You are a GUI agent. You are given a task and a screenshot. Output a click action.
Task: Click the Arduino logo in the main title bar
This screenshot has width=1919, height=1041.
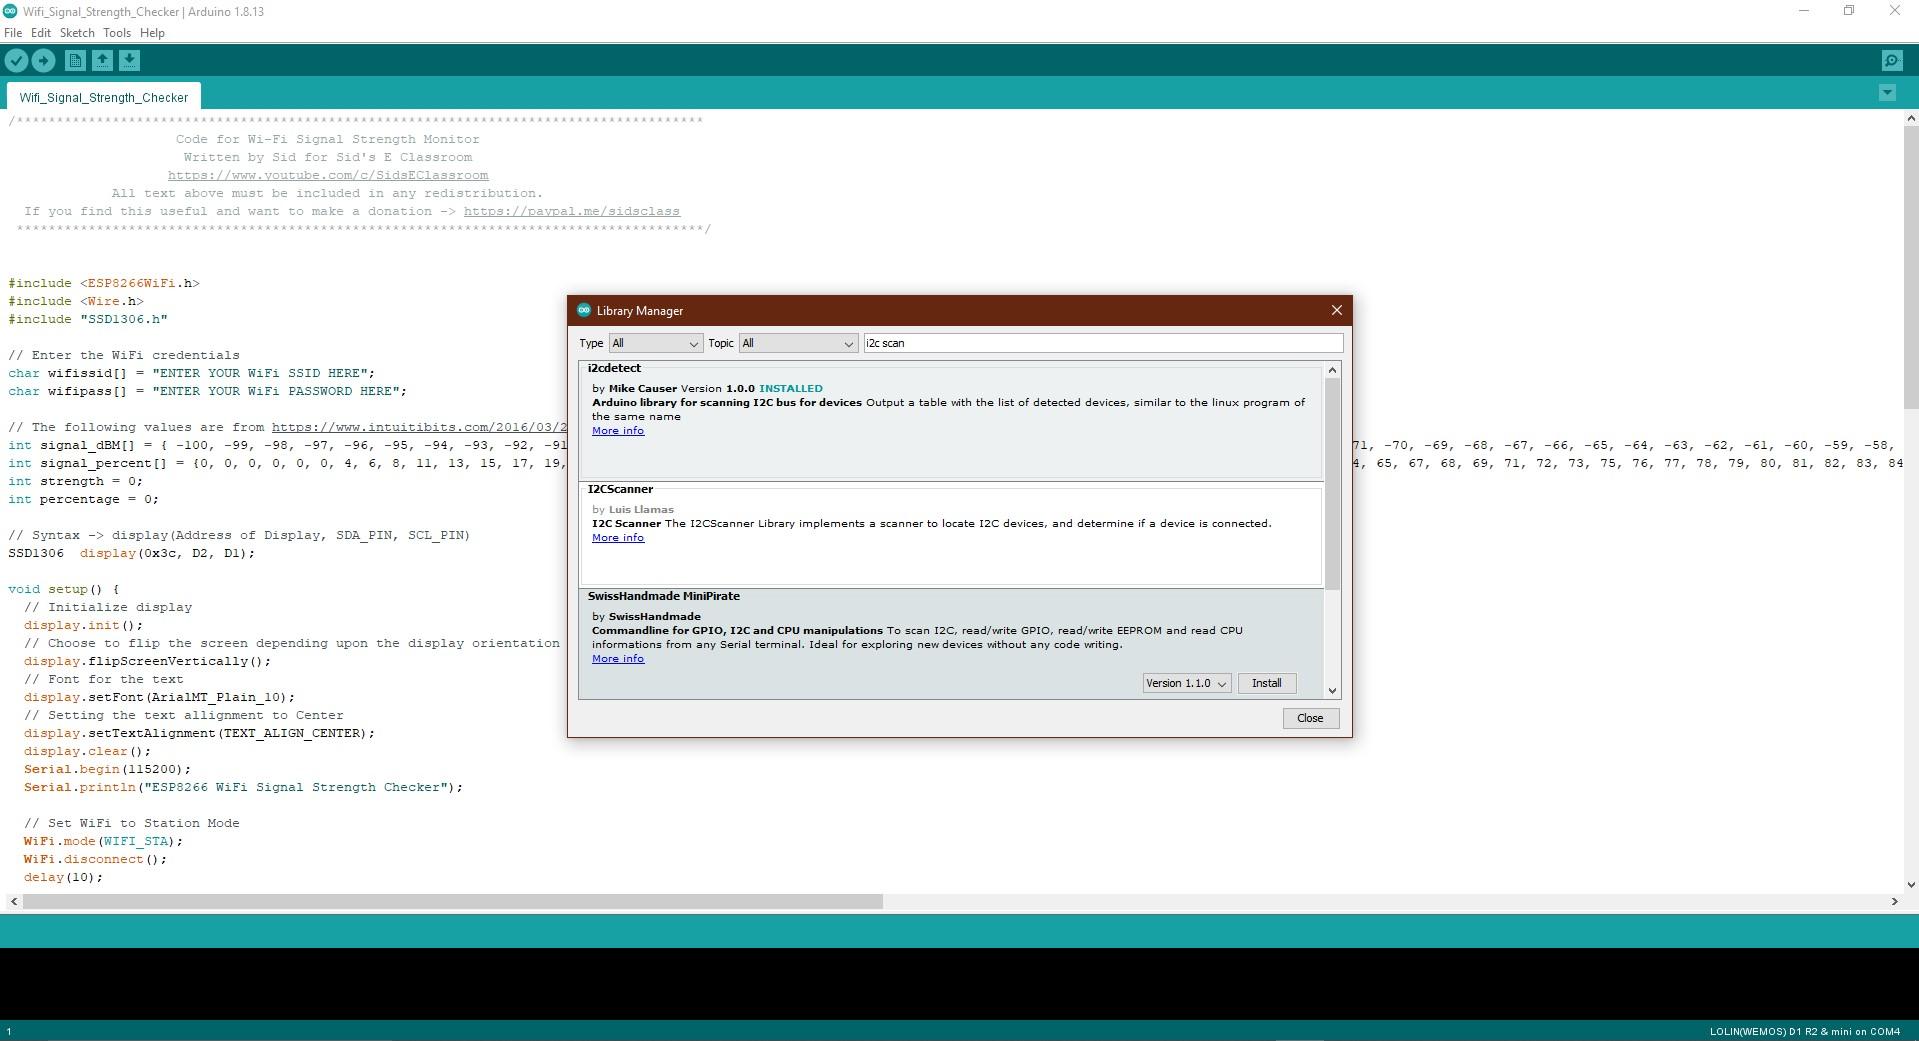pos(10,11)
